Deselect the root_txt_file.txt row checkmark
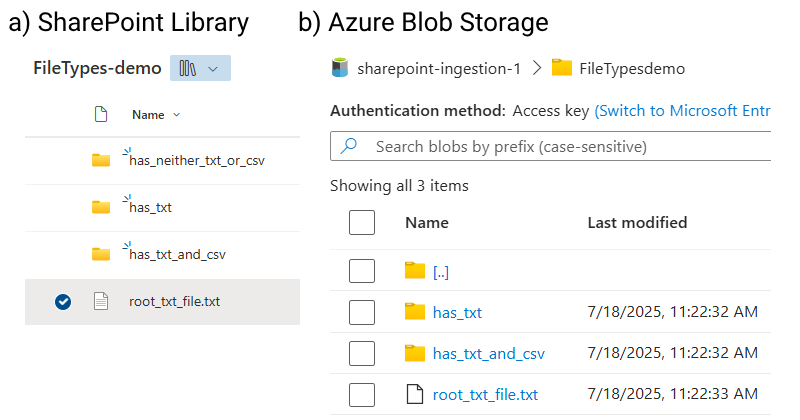Viewport: 800px width, 420px height. coord(64,301)
